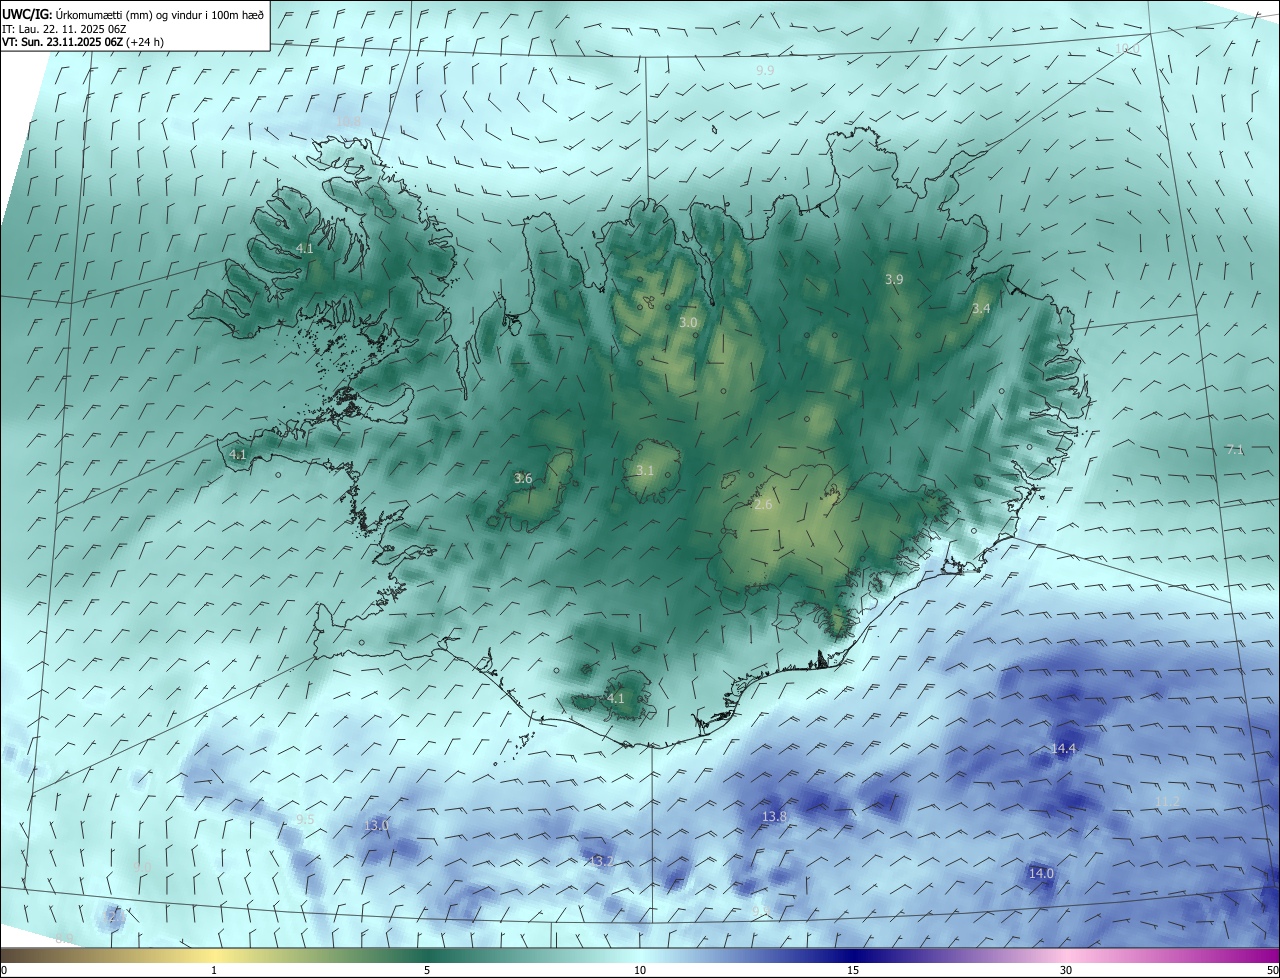
Task: Click the 13.0 value label
Action: [x=376, y=826]
